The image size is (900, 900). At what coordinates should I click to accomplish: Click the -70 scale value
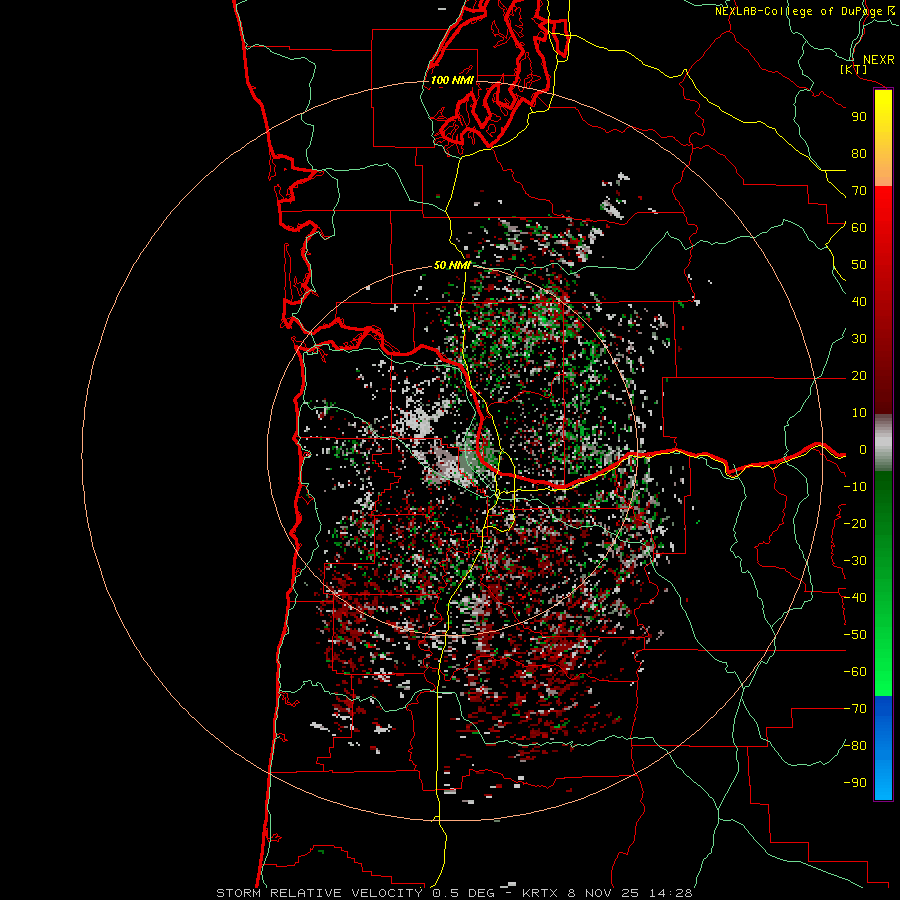(x=855, y=709)
